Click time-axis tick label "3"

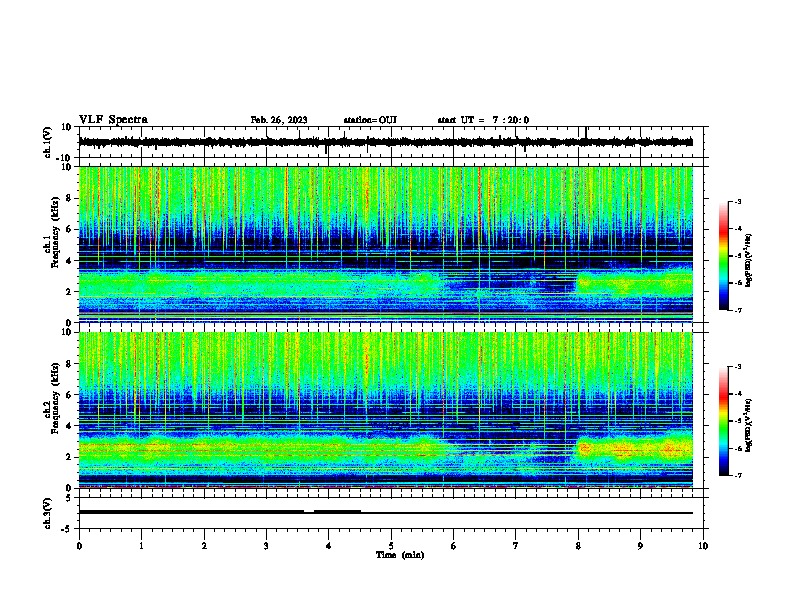point(266,546)
